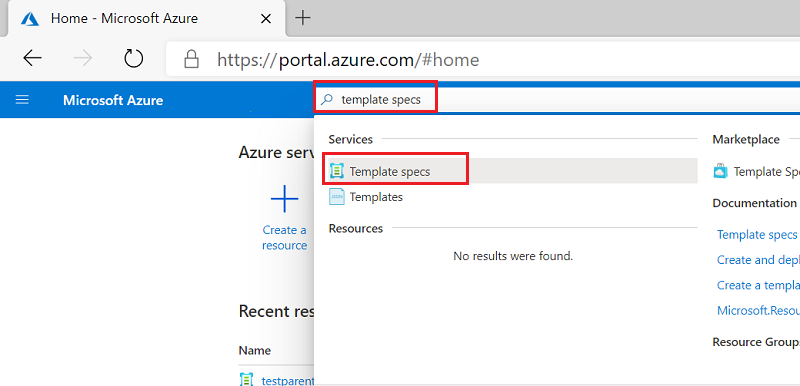Open the Azure portal hamburger menu
This screenshot has height=386, width=800.
22,99
